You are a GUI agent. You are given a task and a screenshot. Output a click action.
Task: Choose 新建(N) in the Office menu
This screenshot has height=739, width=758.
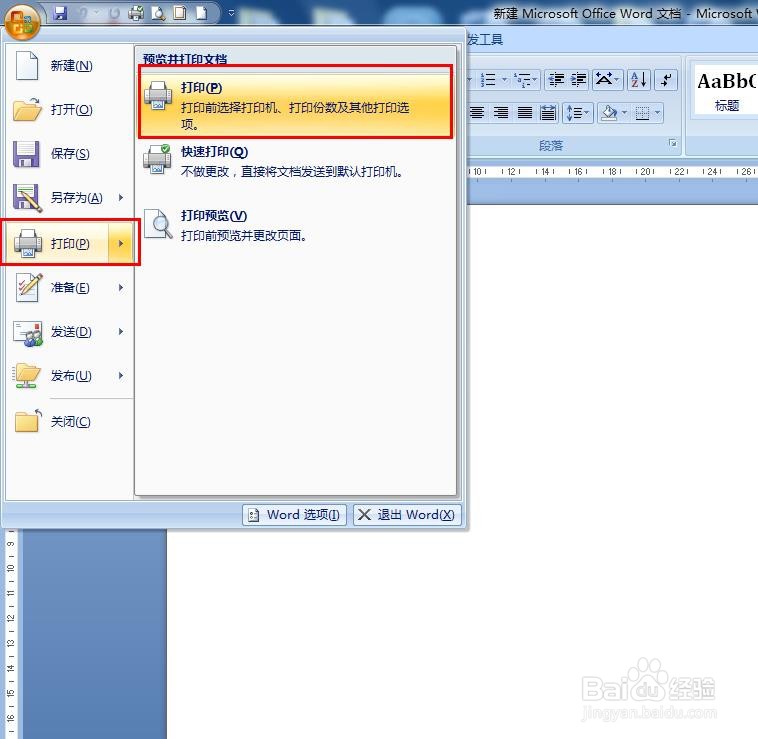click(69, 66)
